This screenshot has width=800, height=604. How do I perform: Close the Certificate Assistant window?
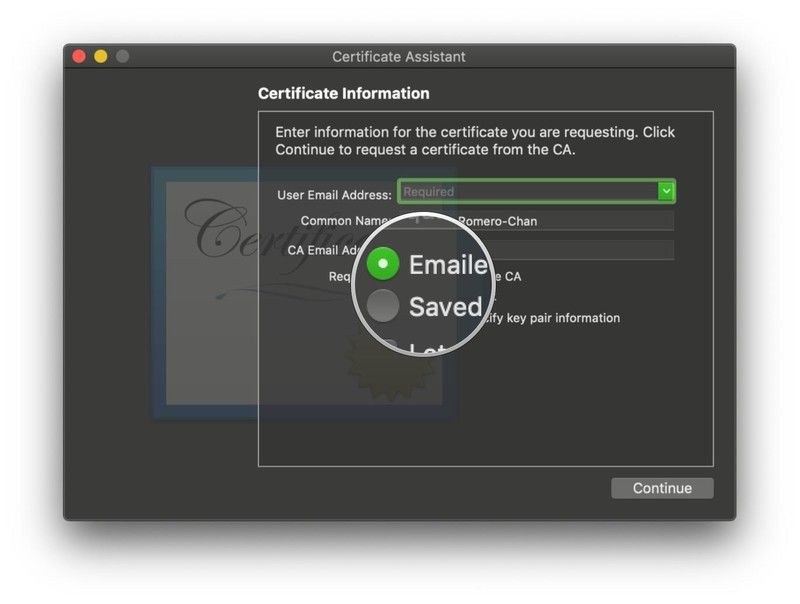[79, 57]
